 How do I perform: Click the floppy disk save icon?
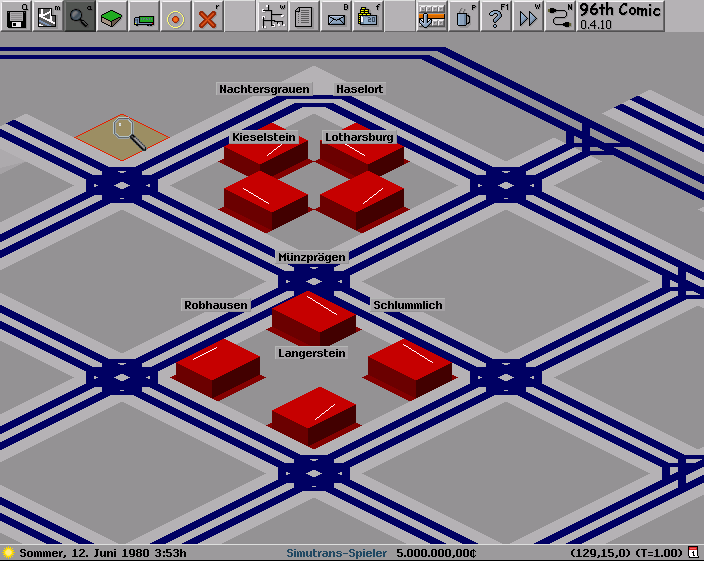[x=16, y=16]
